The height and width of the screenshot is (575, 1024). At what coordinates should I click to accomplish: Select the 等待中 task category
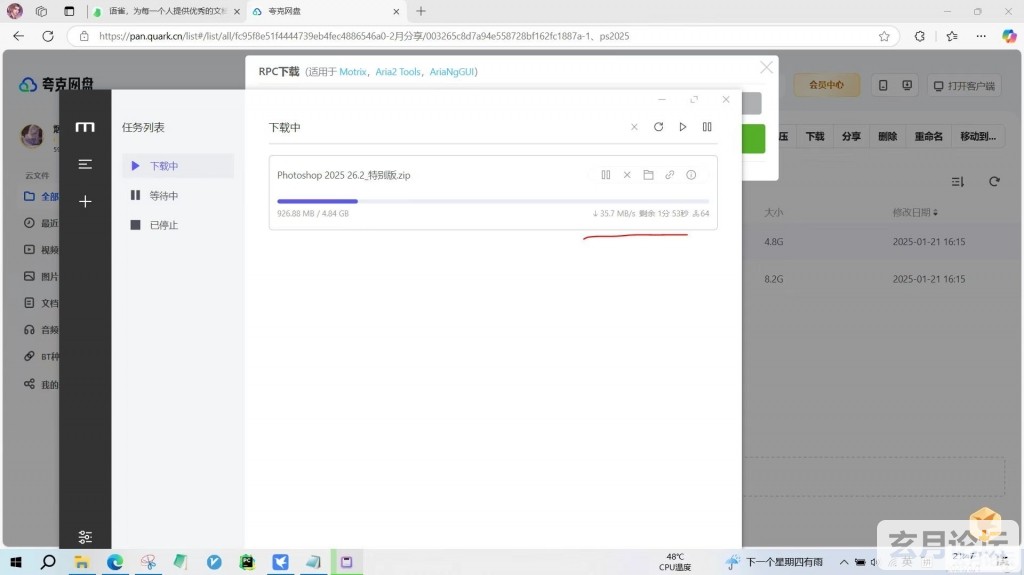(178, 195)
